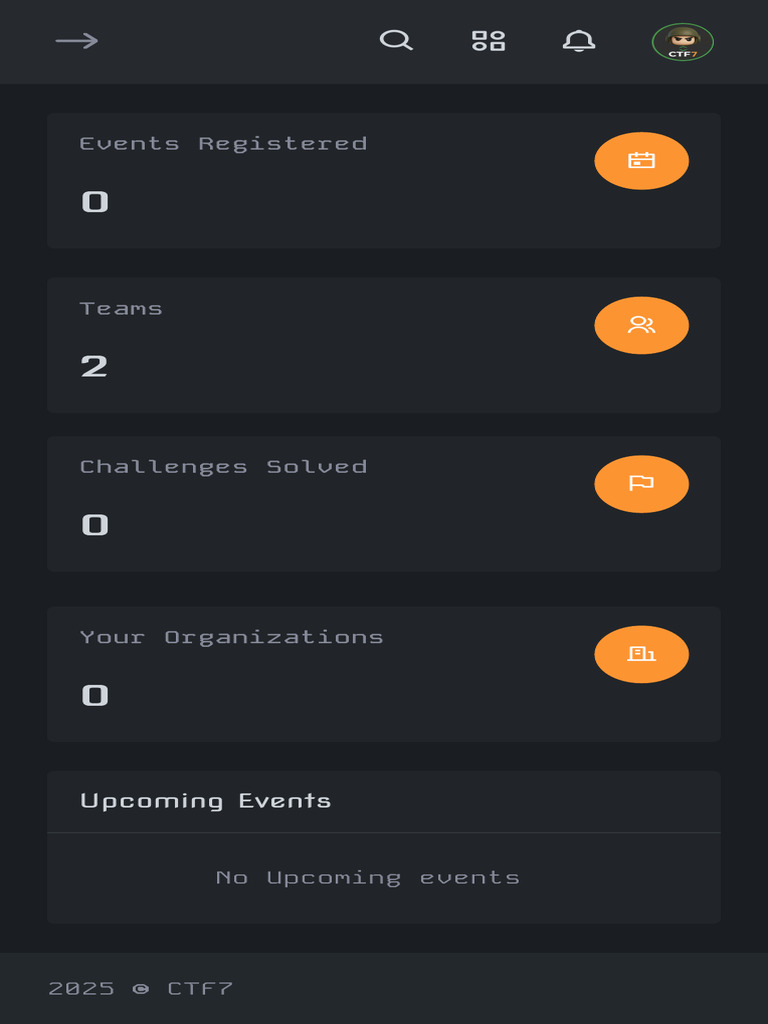Click the Events Registered label
Image resolution: width=768 pixels, height=1024 pixels.
[x=223, y=144]
